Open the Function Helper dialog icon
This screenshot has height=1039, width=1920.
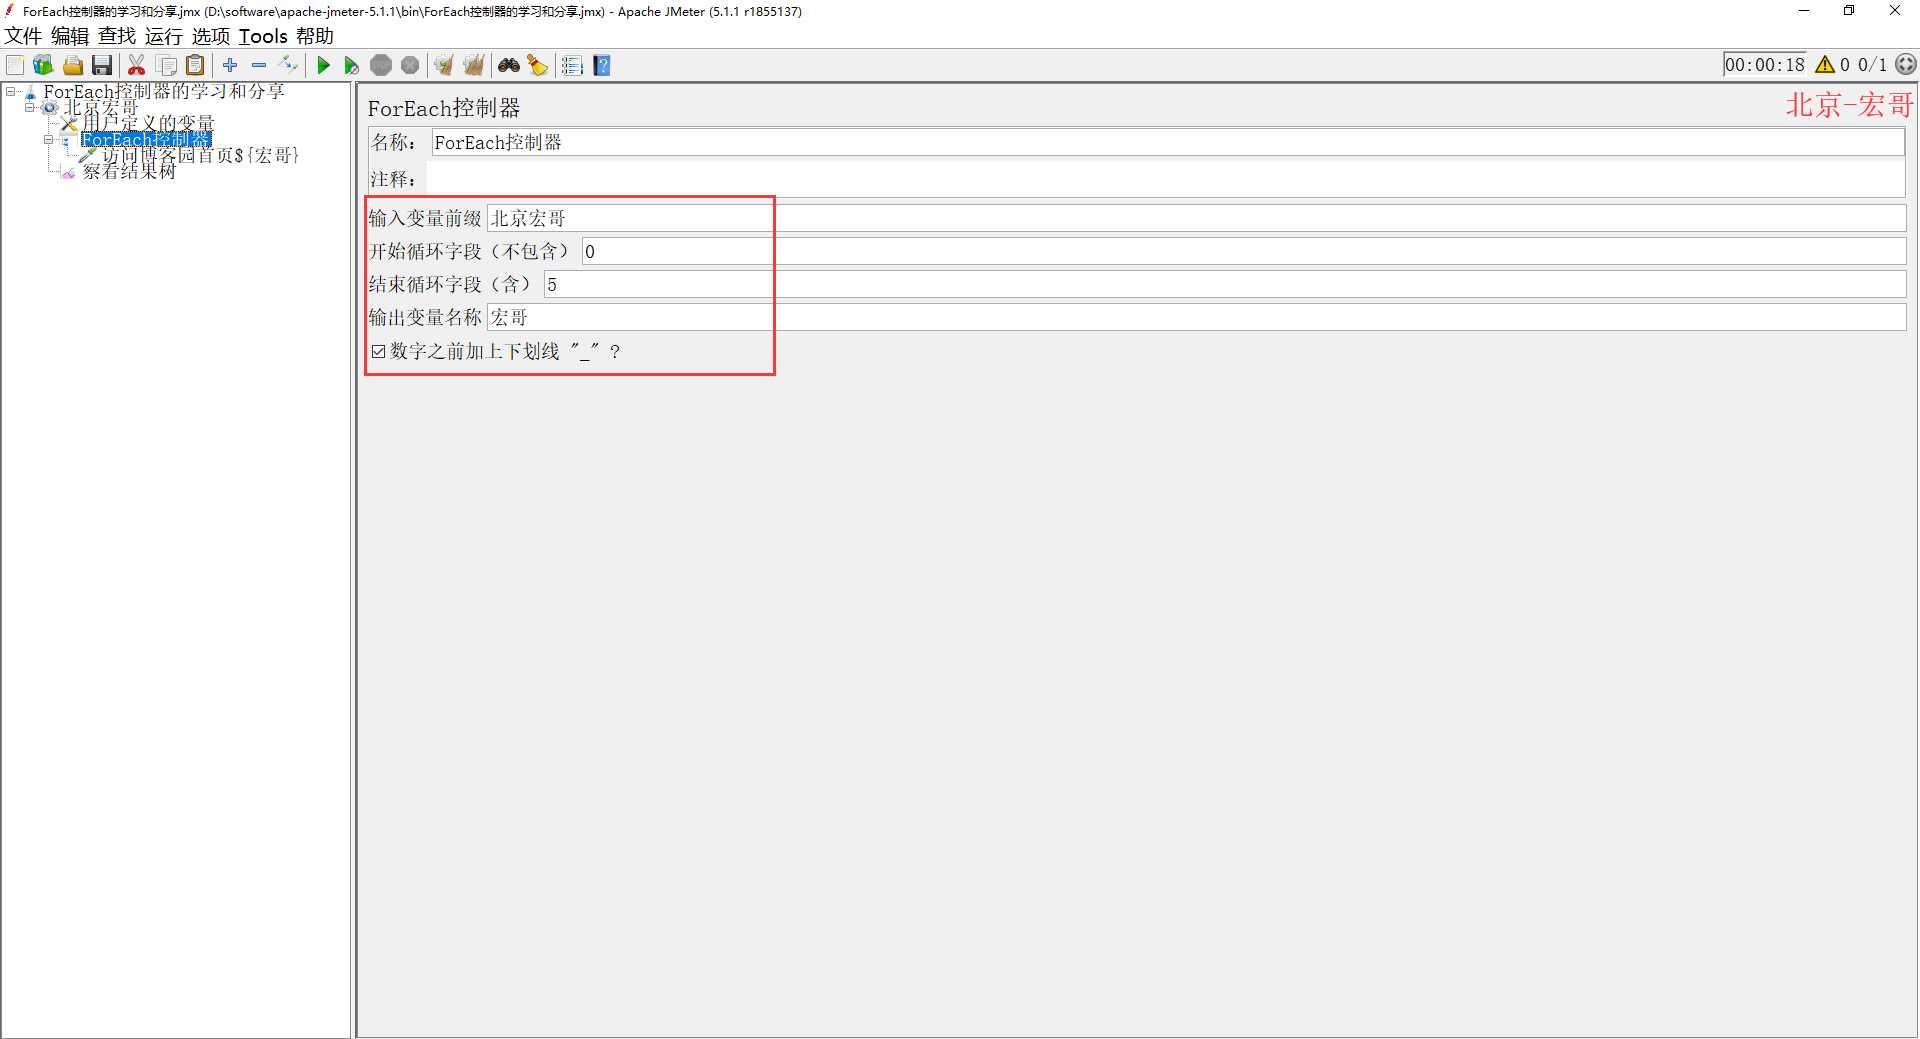(x=572, y=65)
